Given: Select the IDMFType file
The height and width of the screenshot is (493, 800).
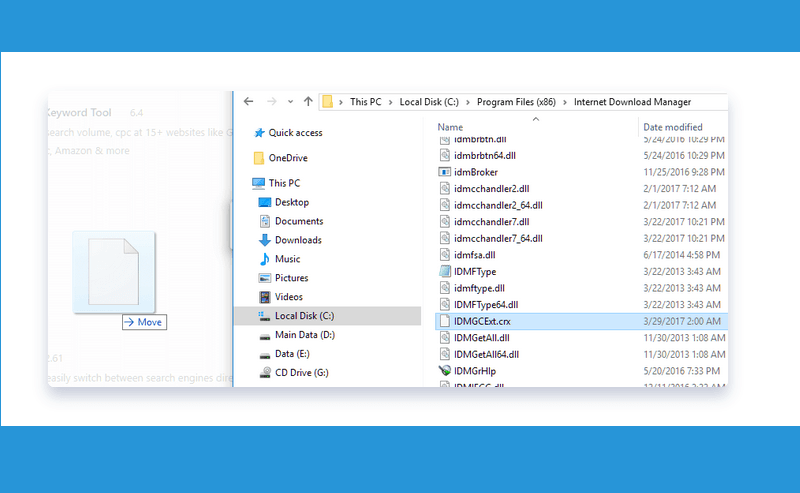Looking at the screenshot, I should [x=474, y=272].
